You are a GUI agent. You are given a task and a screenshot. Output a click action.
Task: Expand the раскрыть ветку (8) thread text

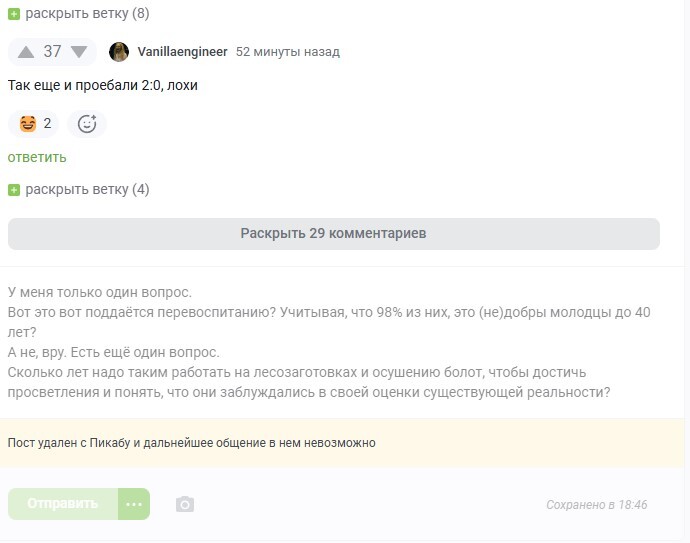pos(87,15)
